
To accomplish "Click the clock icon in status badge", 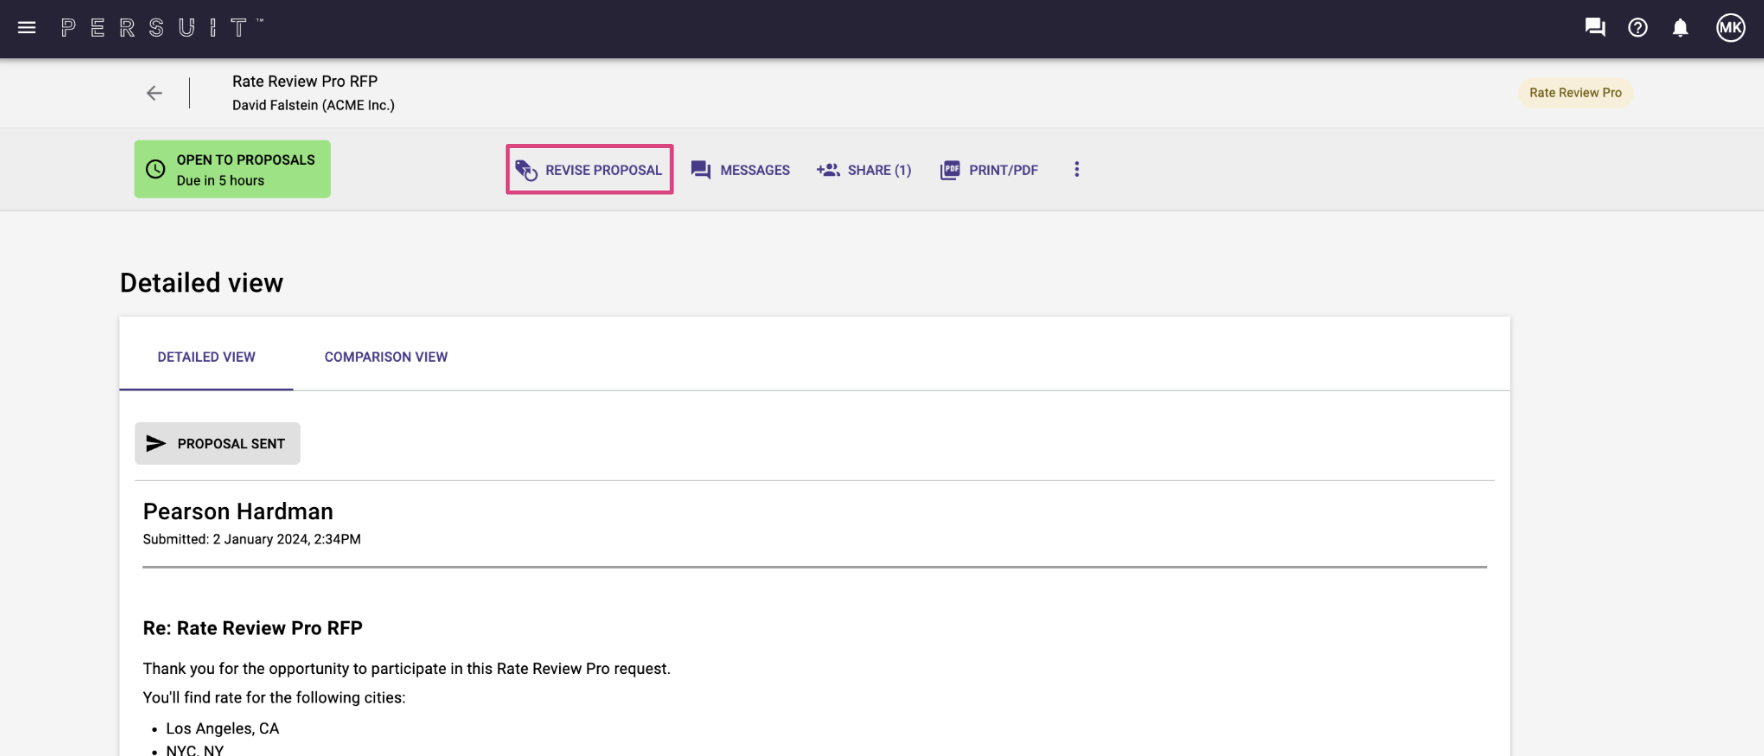I will coord(156,169).
